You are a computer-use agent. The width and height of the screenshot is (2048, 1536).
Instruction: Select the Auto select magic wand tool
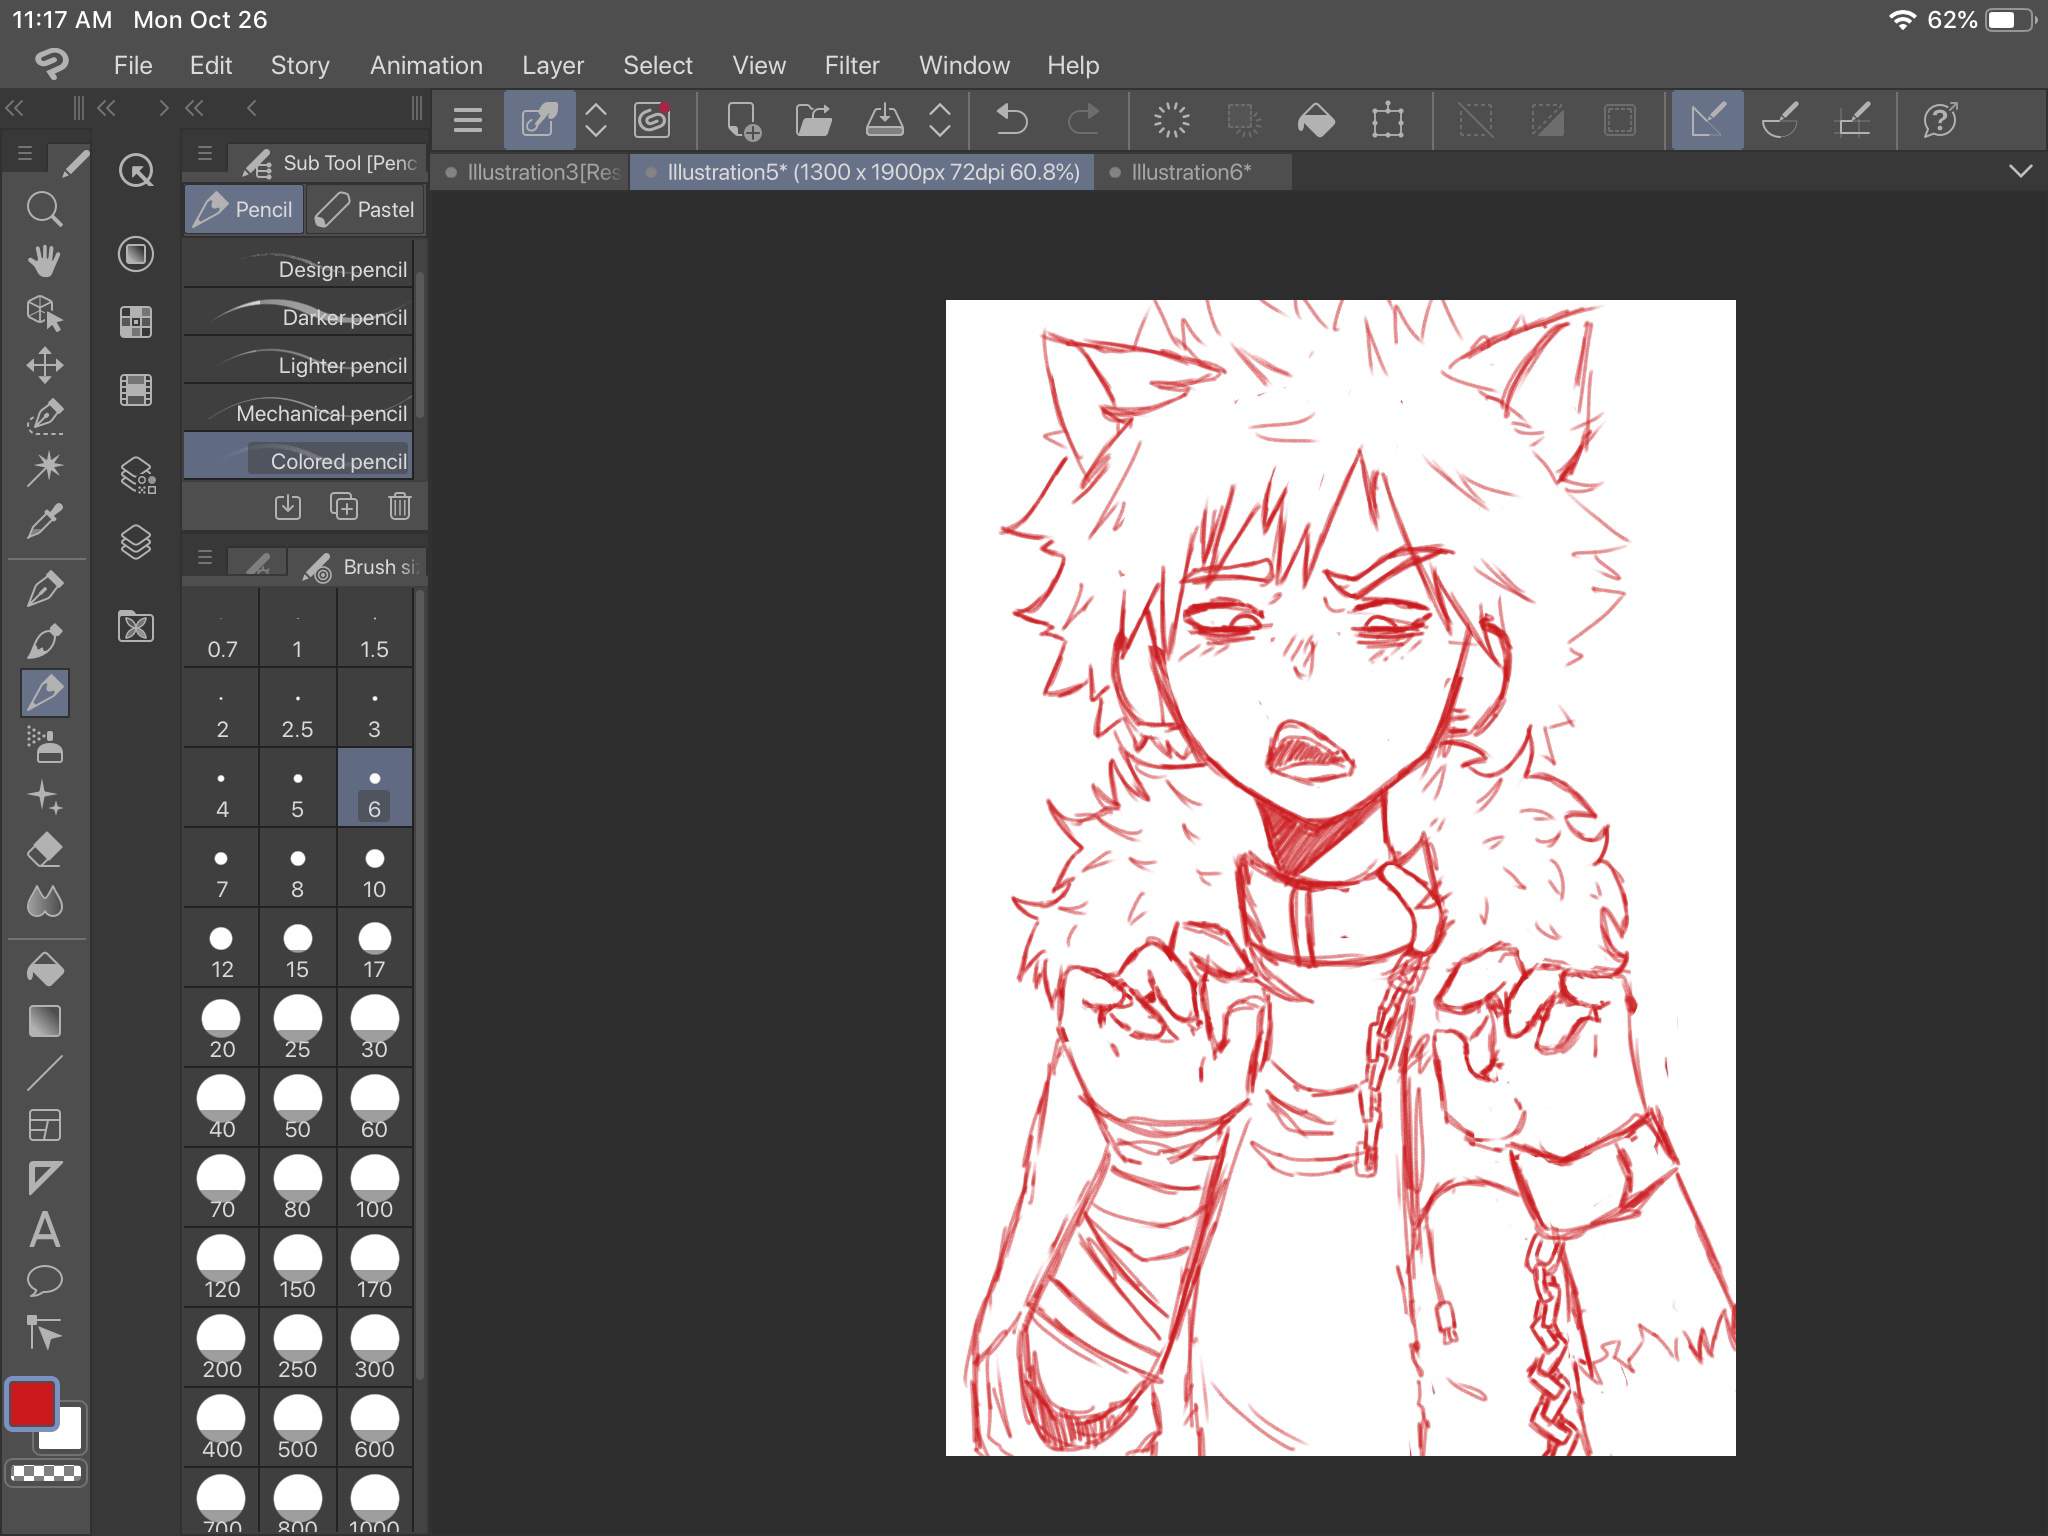(44, 467)
